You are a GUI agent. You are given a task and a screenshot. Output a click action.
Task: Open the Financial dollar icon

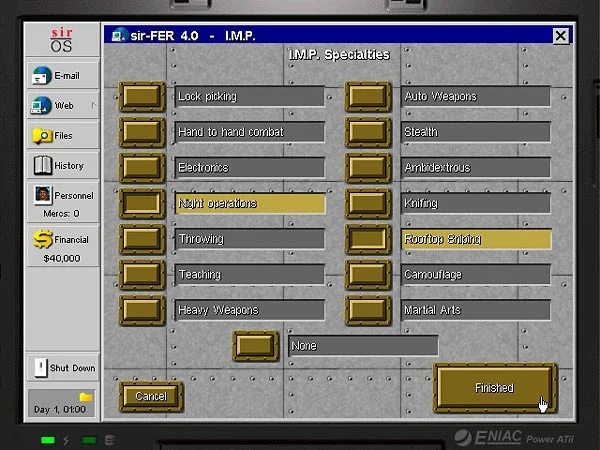point(43,240)
